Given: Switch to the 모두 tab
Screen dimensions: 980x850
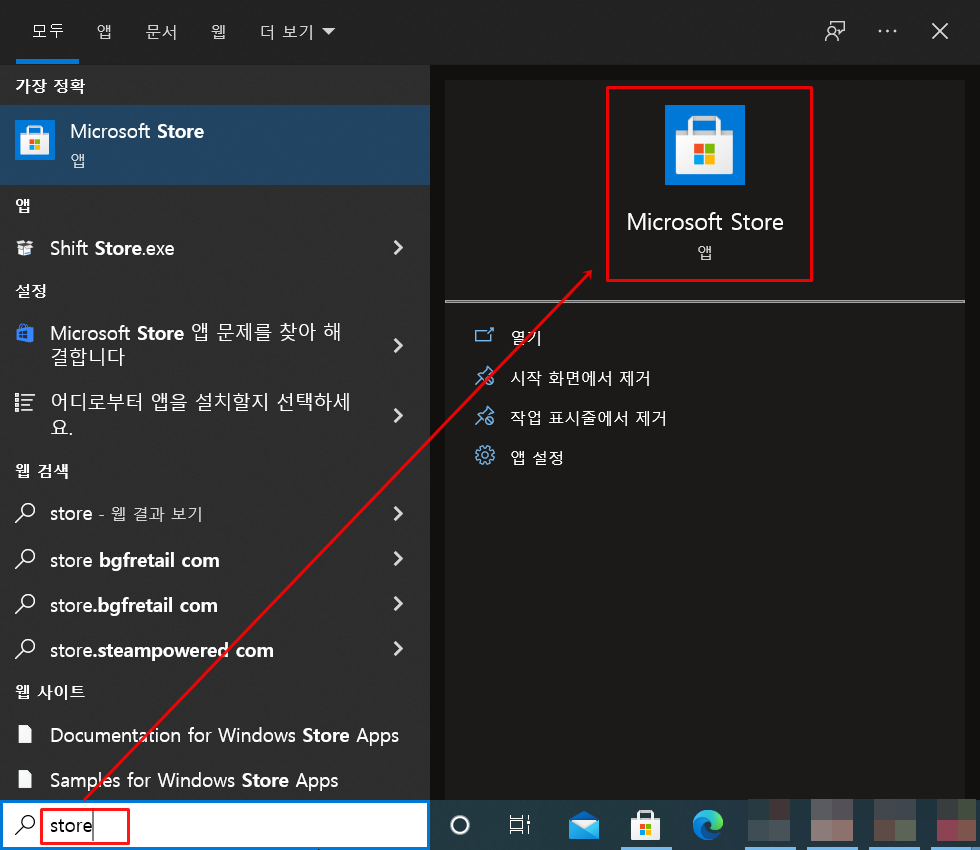Looking at the screenshot, I should (48, 31).
